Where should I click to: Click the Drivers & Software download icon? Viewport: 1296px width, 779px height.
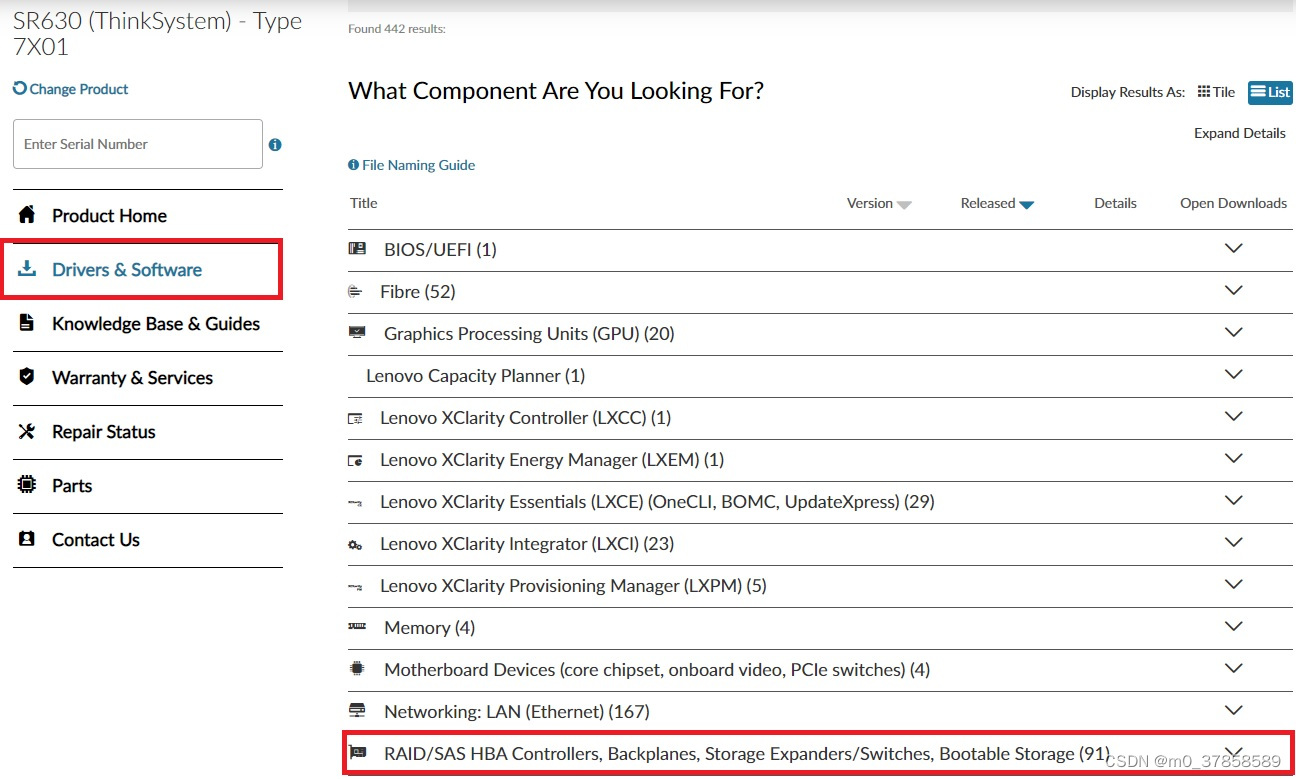point(27,269)
